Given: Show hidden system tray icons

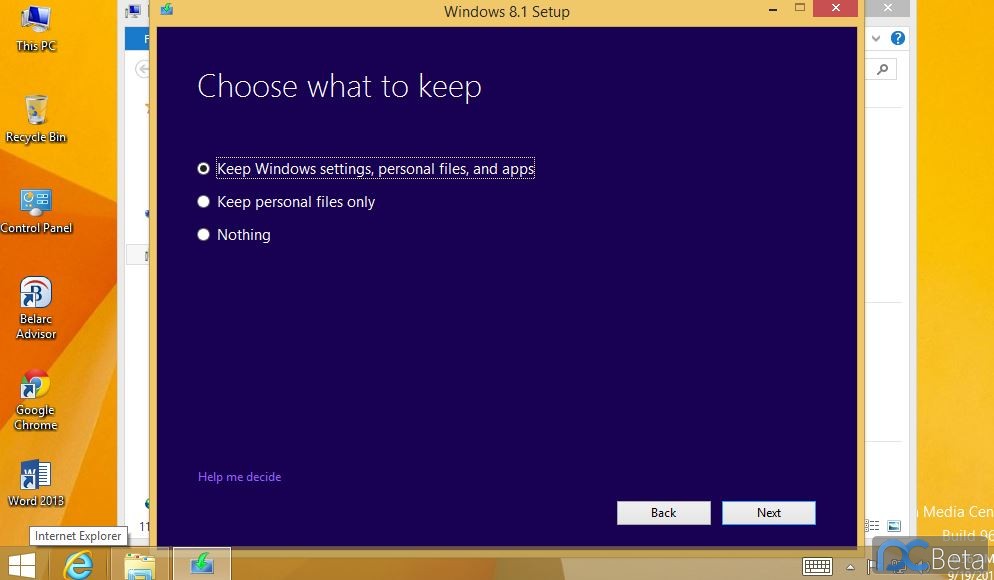Looking at the screenshot, I should [x=850, y=567].
